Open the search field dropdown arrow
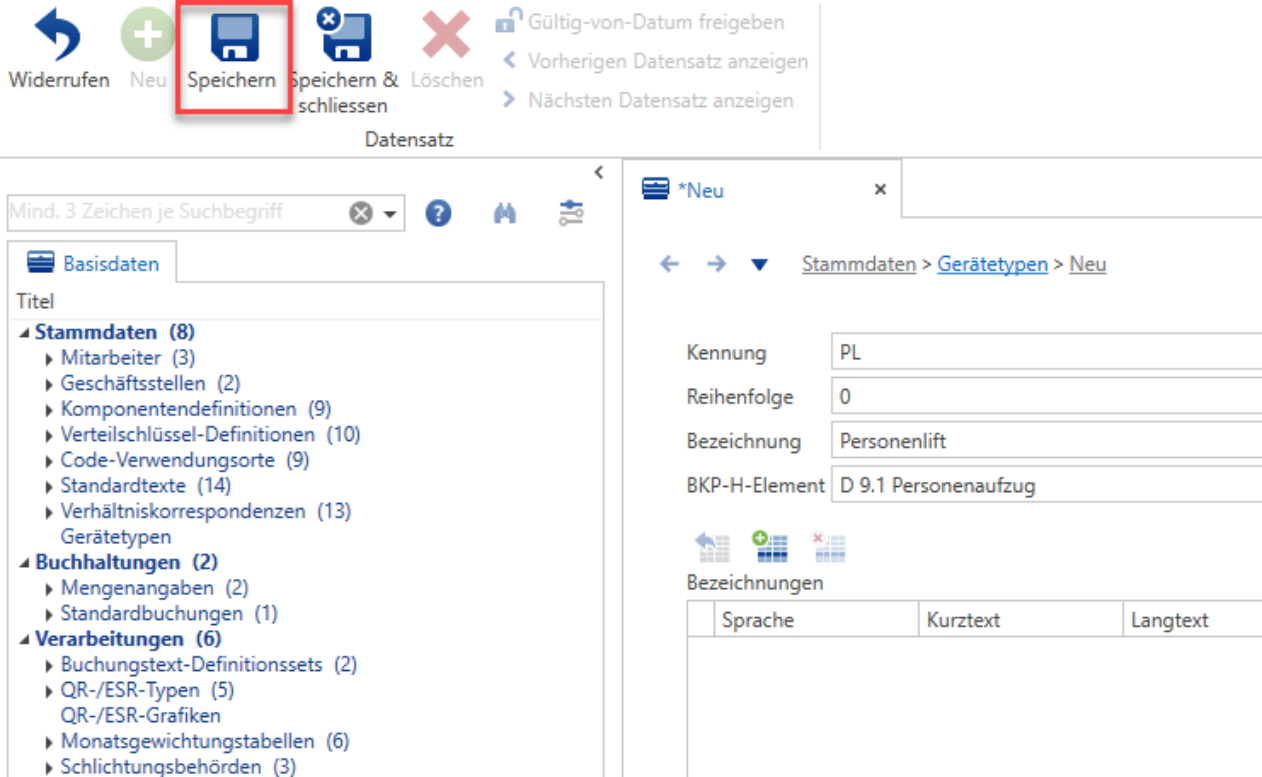Screen dimensions: 1262x777 (388, 213)
